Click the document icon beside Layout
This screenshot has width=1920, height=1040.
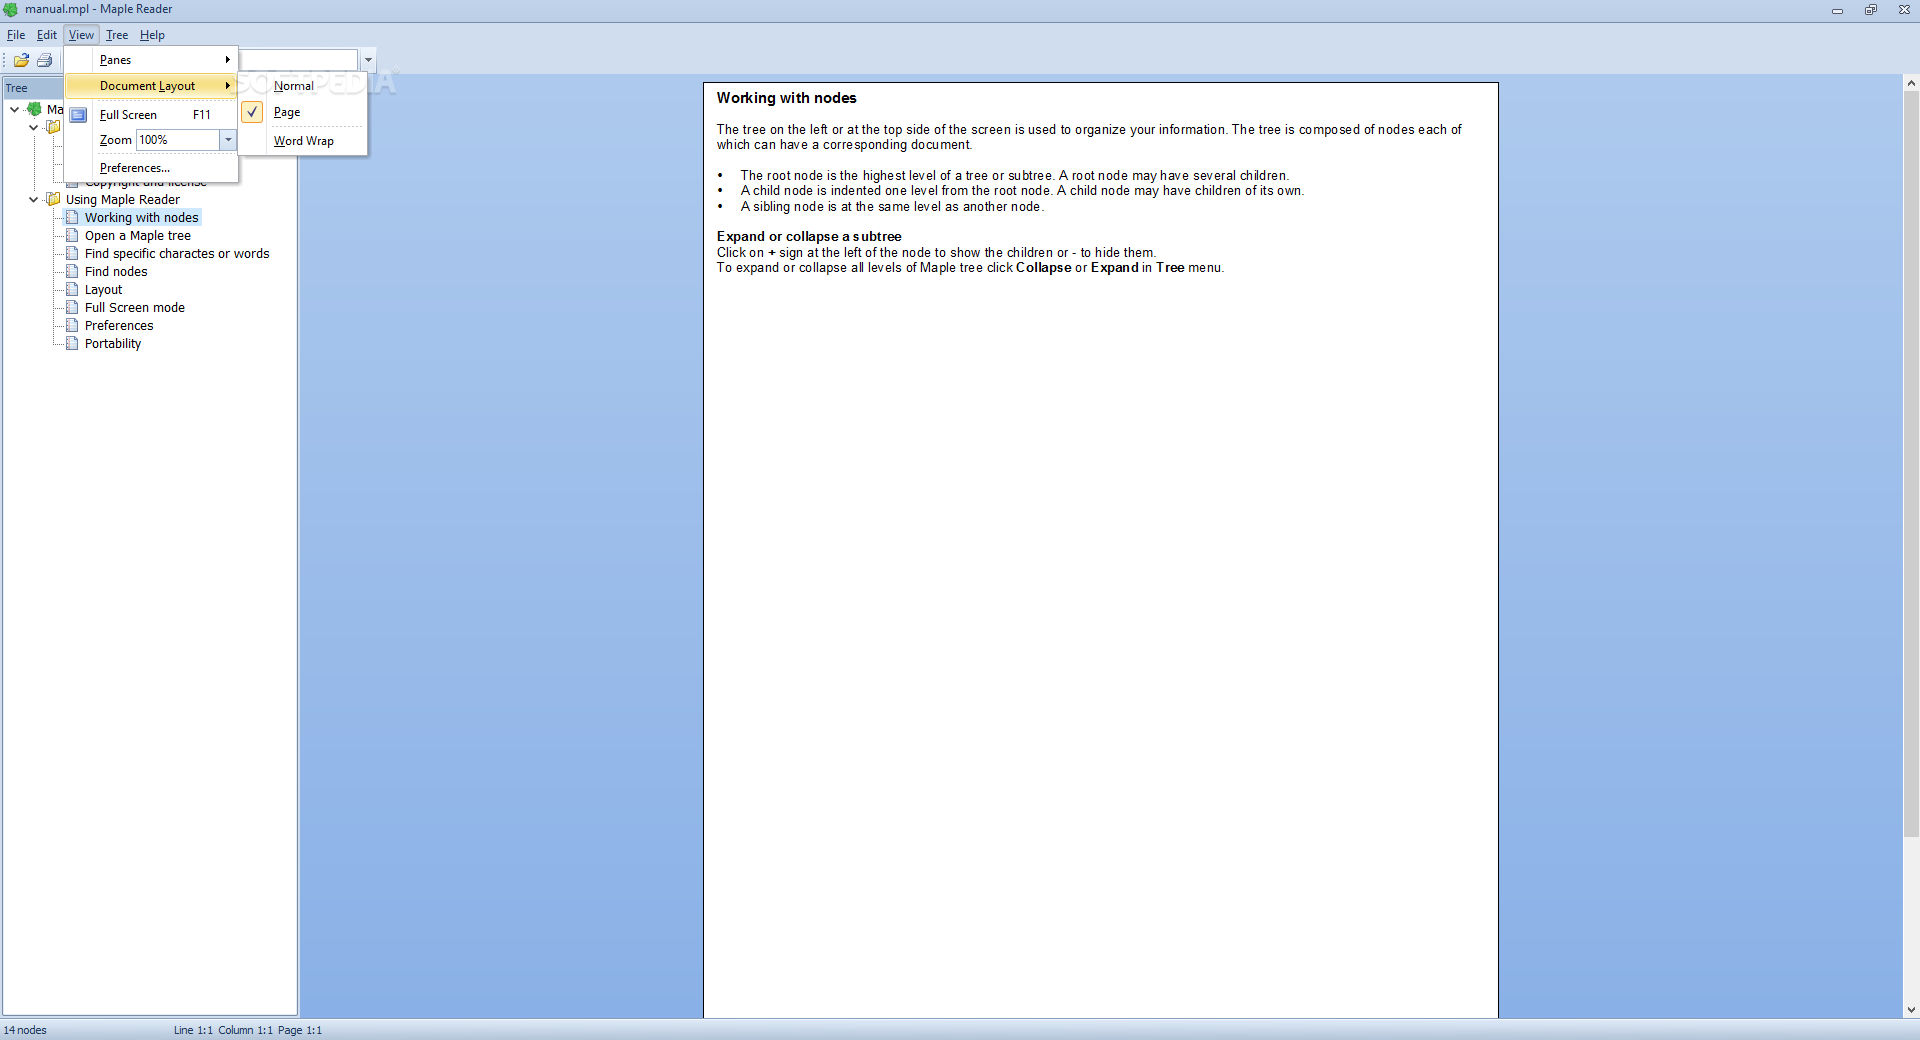point(72,289)
